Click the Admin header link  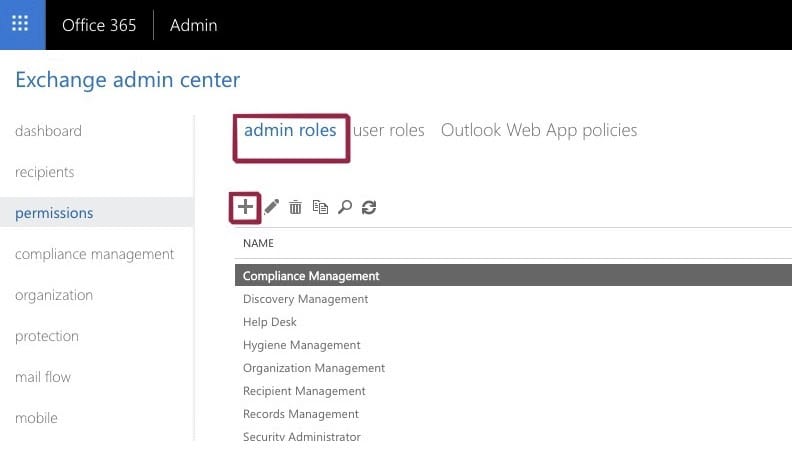coord(193,25)
